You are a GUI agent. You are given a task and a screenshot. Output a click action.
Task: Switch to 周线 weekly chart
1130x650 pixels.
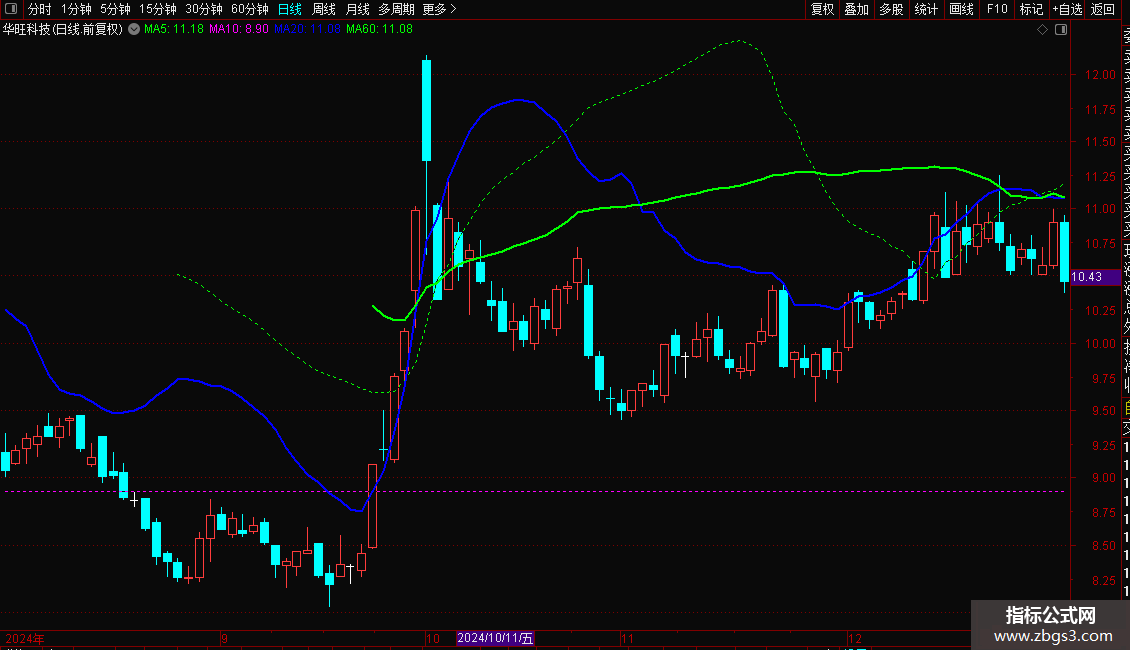tap(324, 9)
